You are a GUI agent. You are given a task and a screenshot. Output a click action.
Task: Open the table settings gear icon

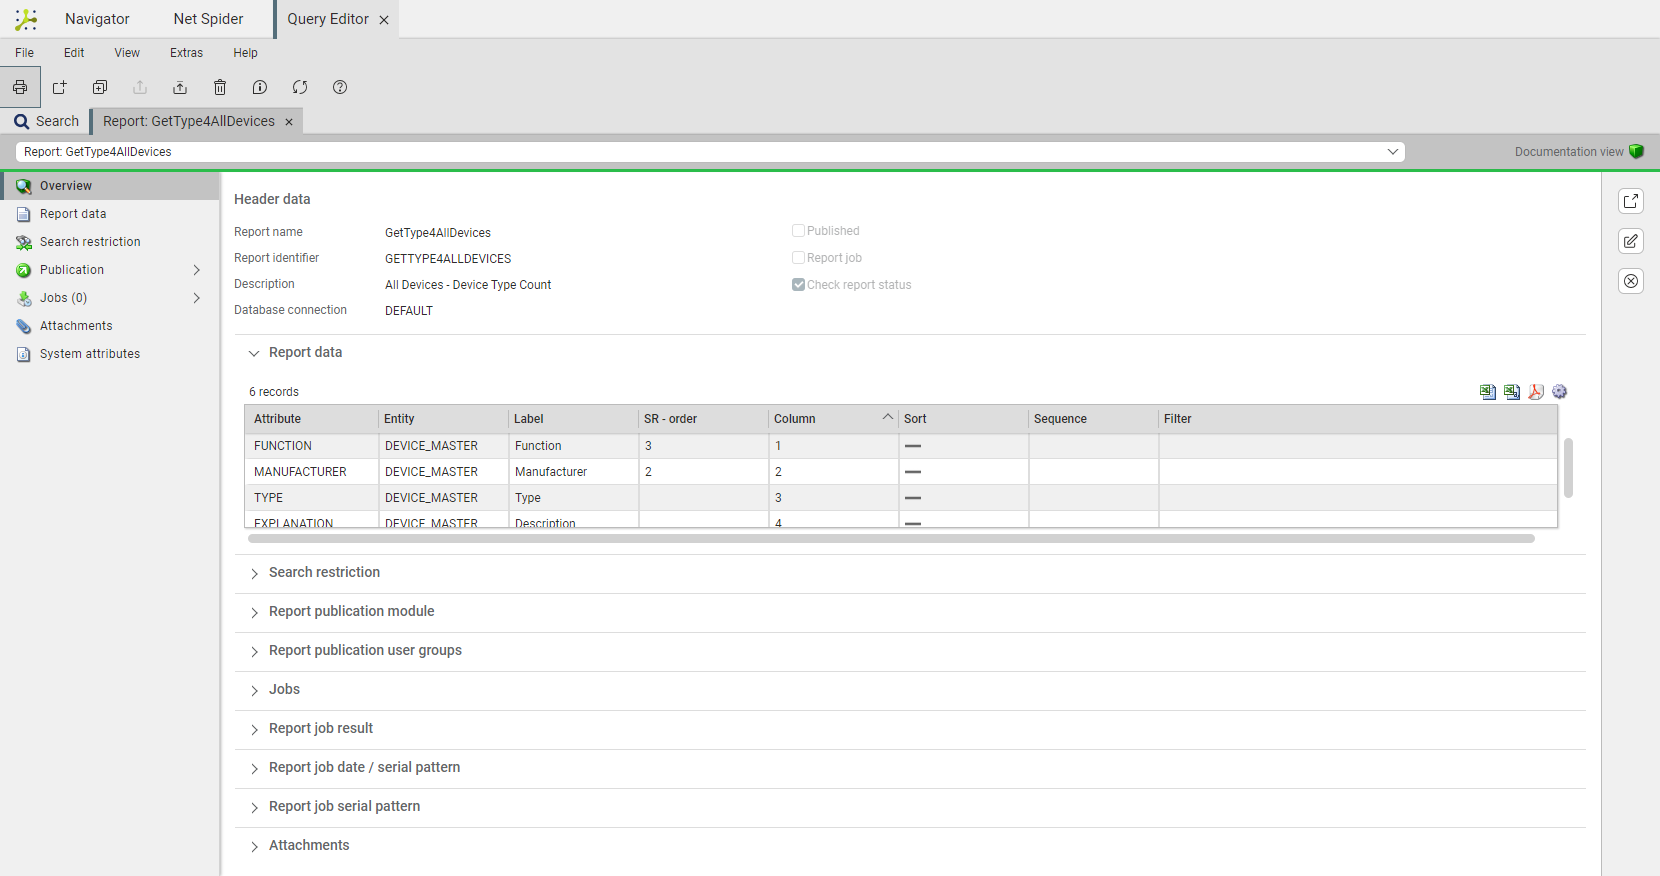point(1560,392)
